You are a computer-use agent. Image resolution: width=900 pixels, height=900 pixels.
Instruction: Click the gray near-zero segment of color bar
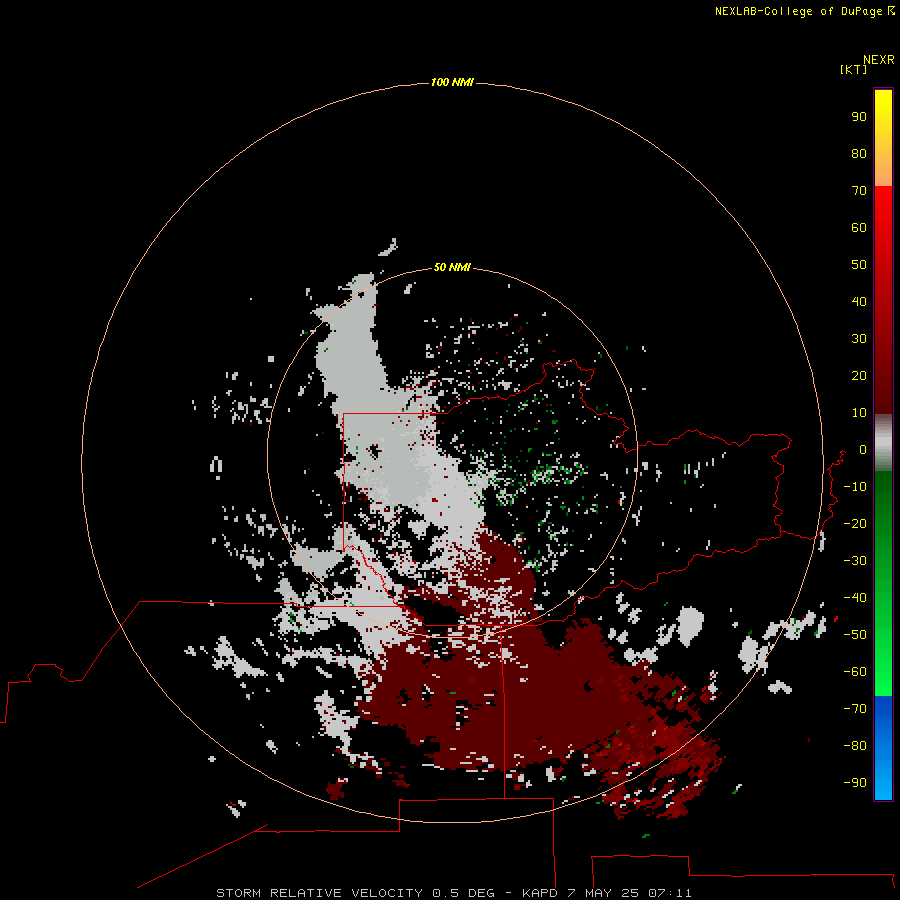coord(883,443)
